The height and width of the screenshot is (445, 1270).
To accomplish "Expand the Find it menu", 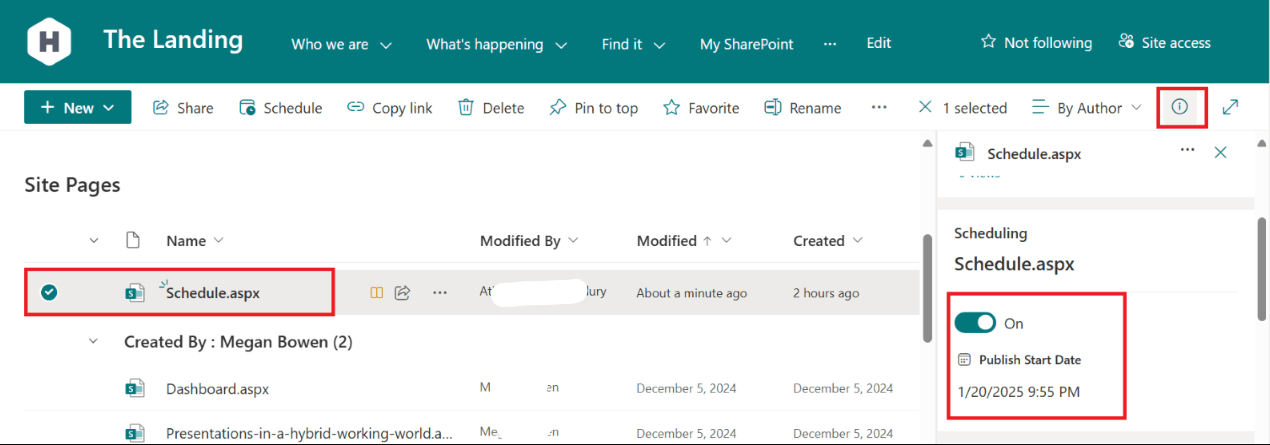I will click(634, 44).
